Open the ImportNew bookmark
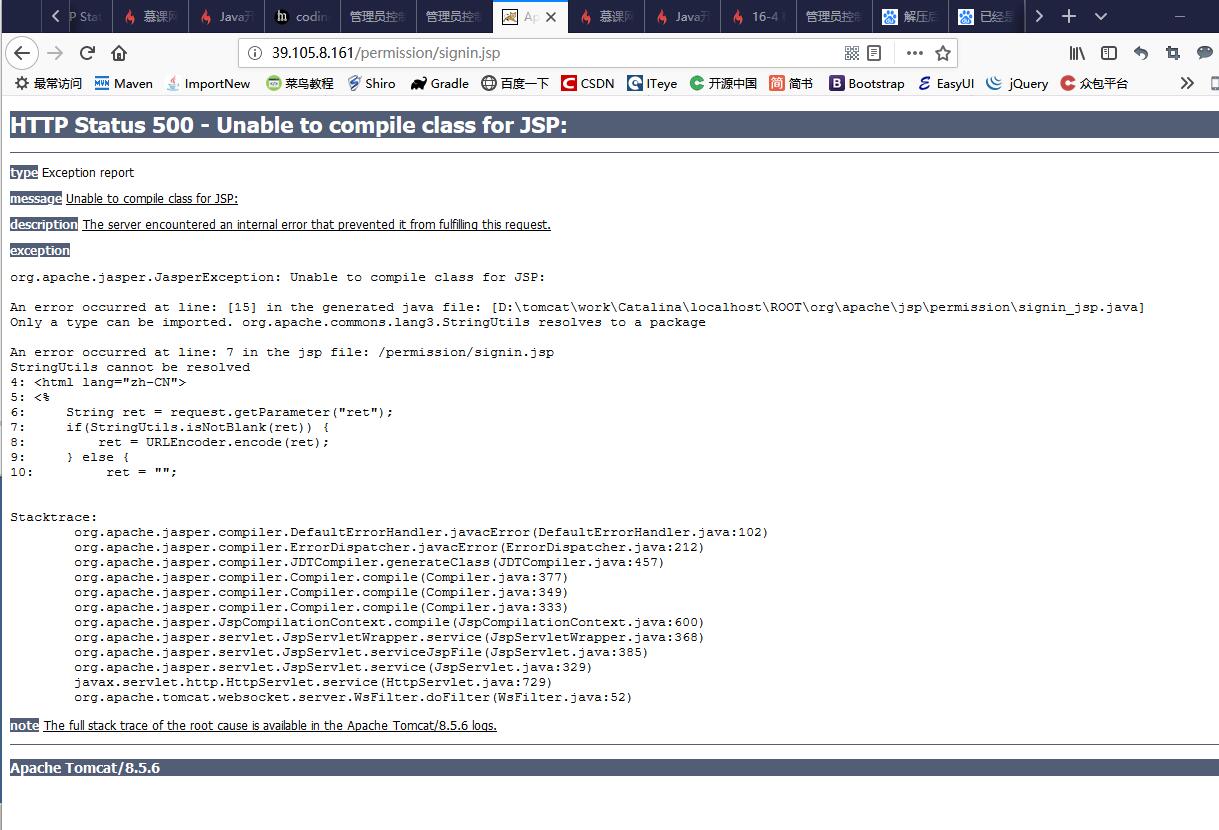 [208, 83]
